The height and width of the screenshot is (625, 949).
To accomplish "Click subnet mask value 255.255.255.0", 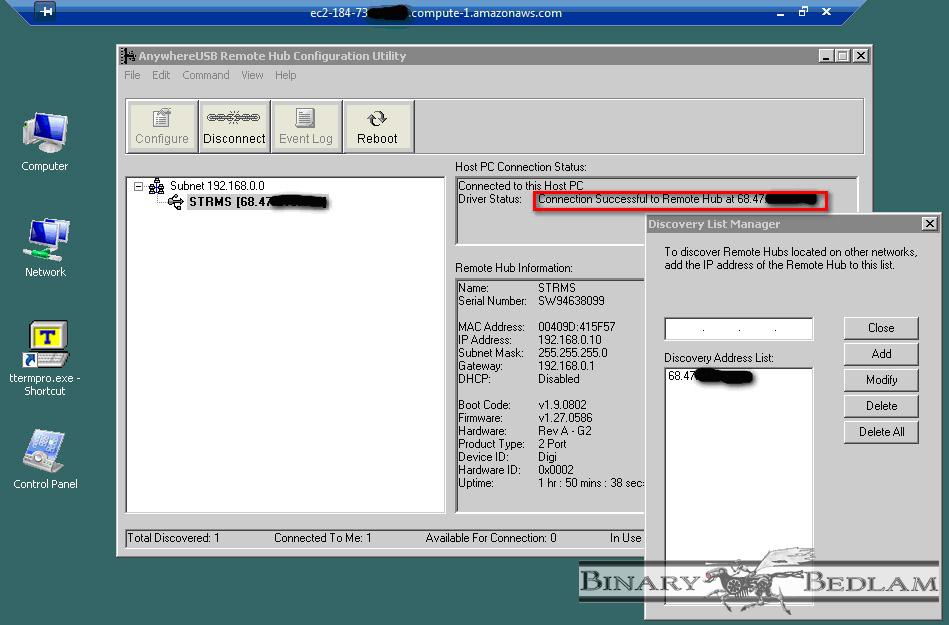I will [573, 353].
